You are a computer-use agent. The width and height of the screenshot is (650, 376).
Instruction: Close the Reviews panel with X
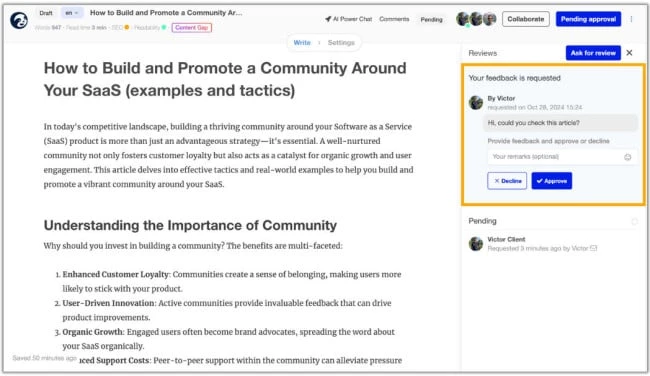click(629, 53)
